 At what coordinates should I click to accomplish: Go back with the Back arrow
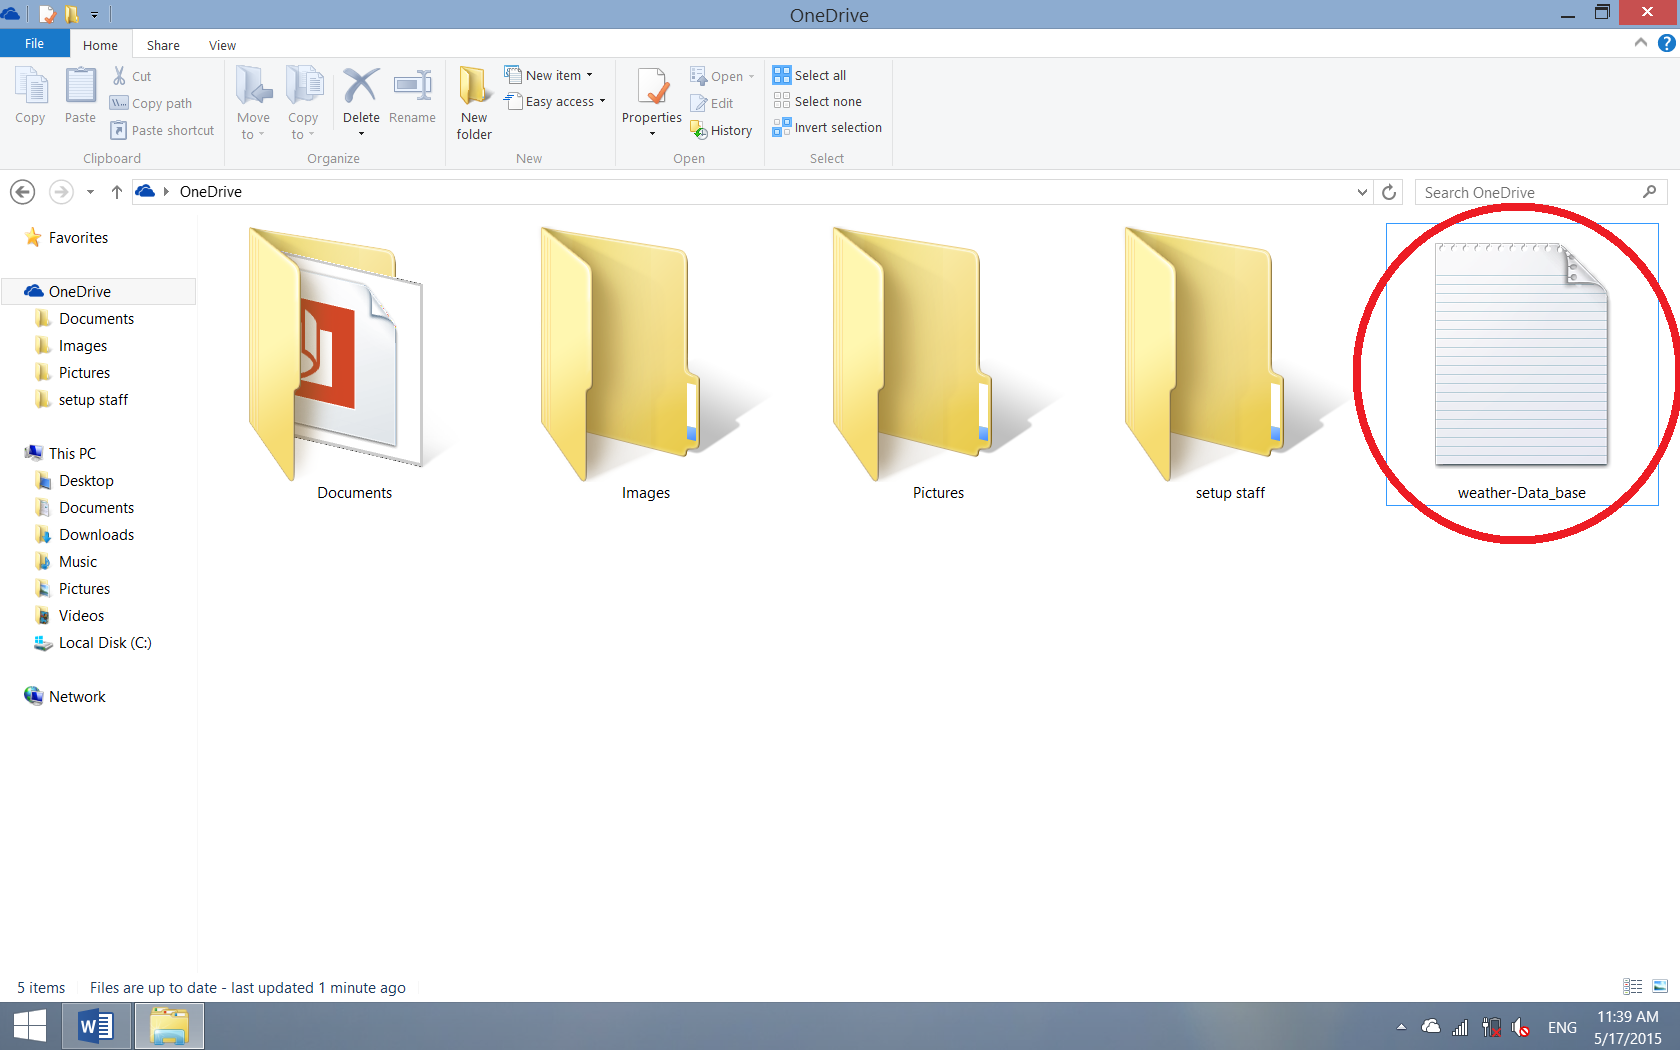pos(22,191)
